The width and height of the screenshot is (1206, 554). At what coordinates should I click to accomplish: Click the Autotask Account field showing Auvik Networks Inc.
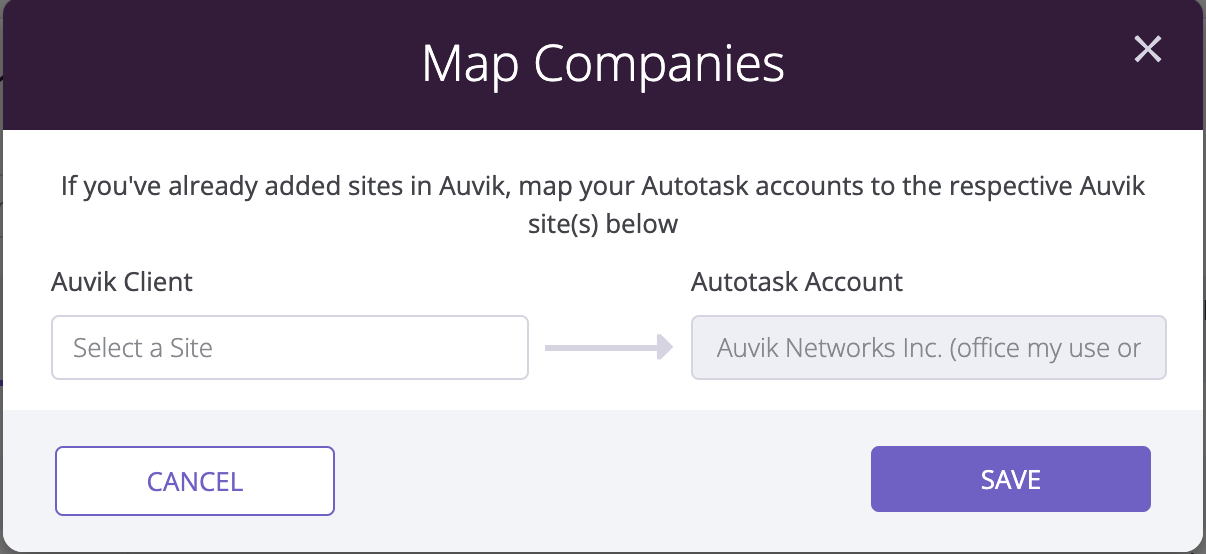pyautogui.click(x=929, y=348)
